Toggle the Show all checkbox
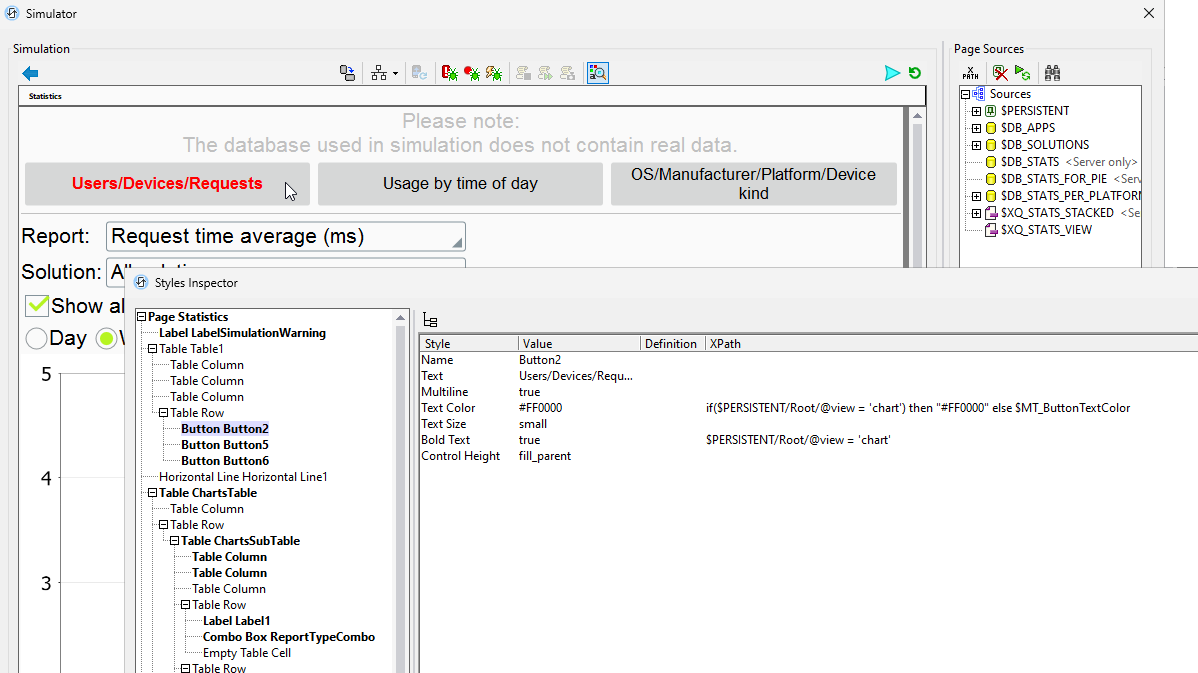This screenshot has height=673, width=1198. point(37,306)
